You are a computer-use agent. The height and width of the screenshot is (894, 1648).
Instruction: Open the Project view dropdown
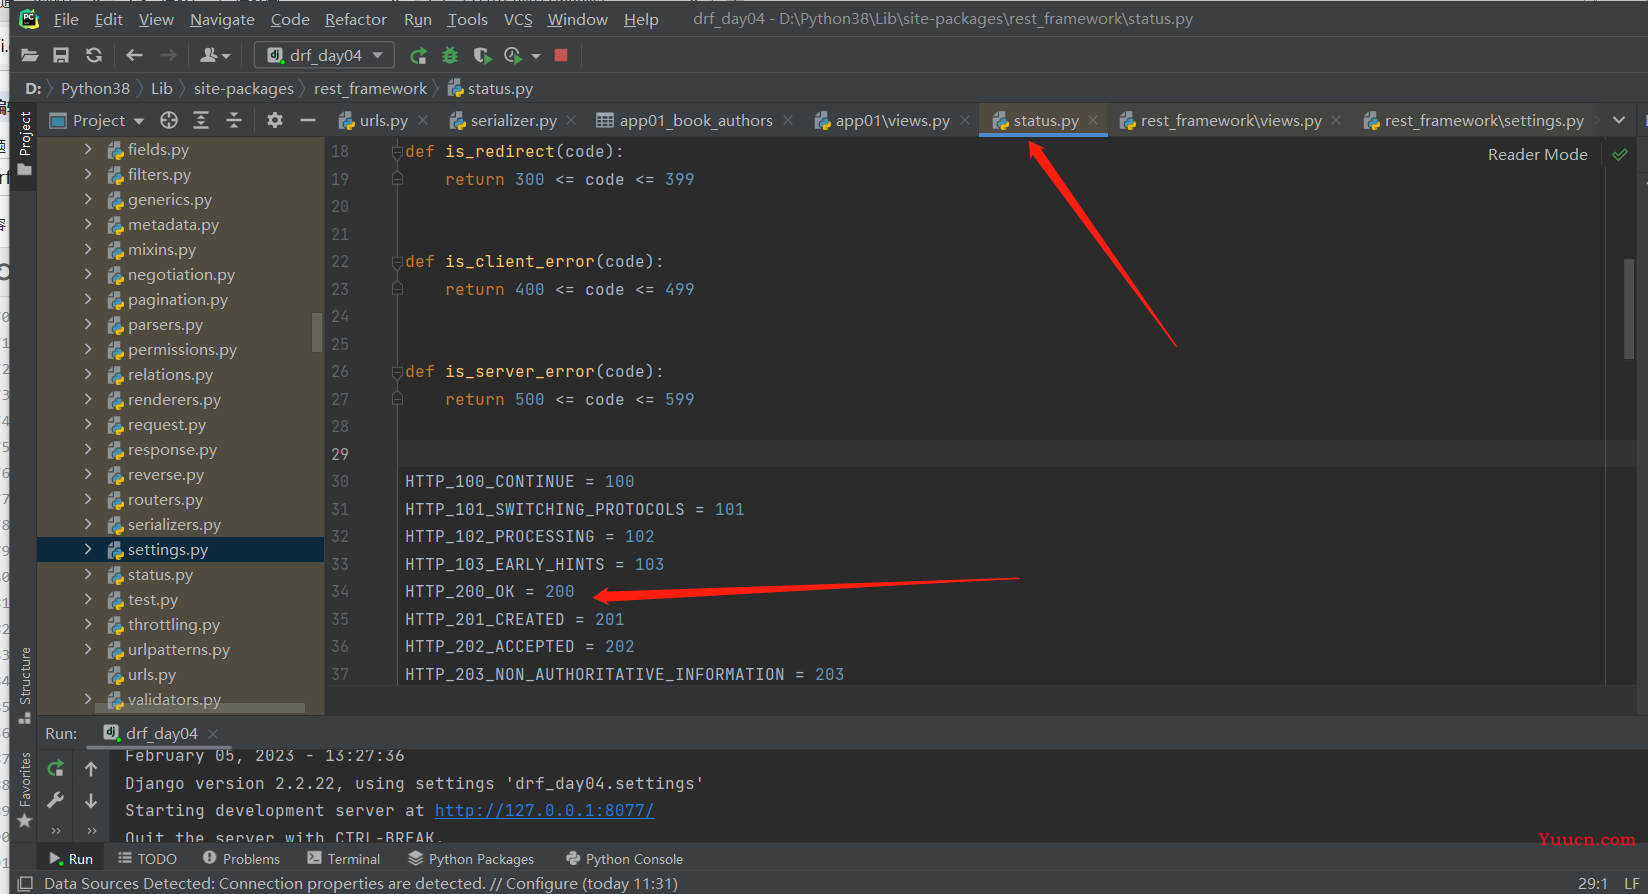coord(97,120)
